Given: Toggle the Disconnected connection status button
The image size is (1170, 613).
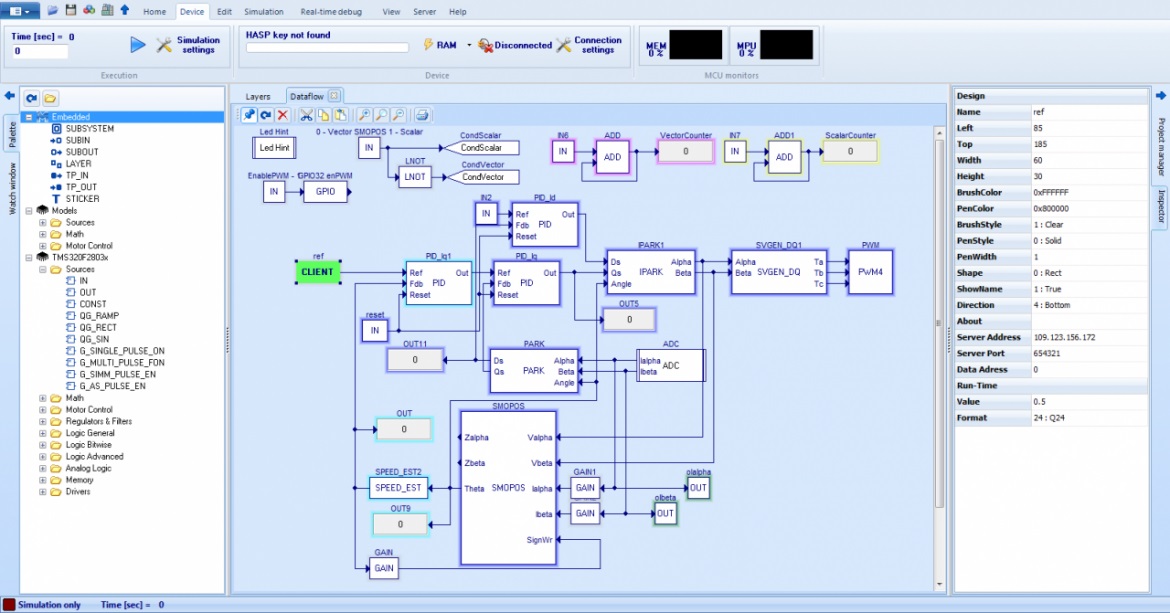Looking at the screenshot, I should tap(516, 45).
